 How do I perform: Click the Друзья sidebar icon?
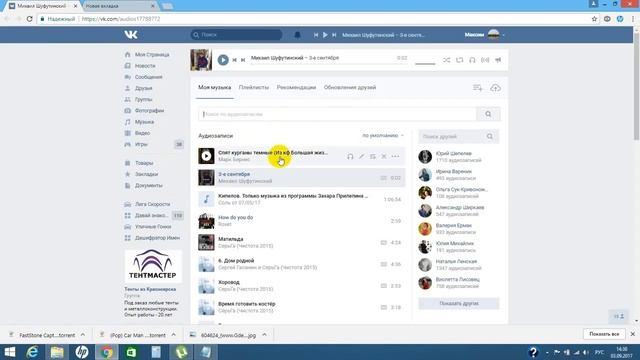[128, 88]
